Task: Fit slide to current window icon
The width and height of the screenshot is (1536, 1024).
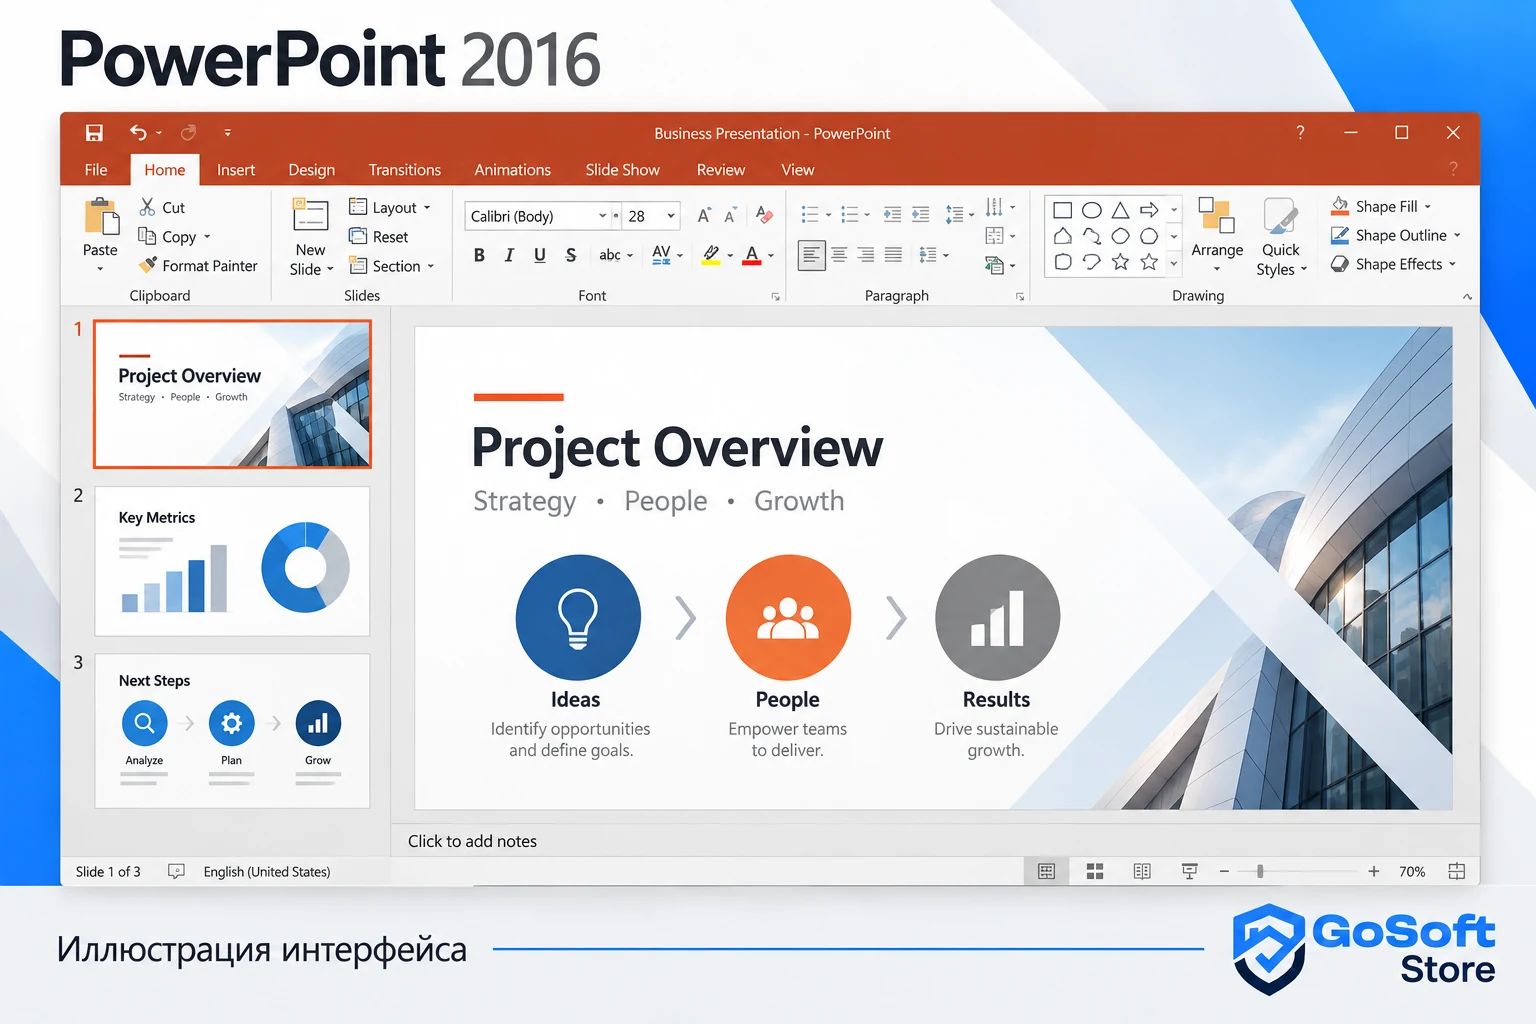Action: [1457, 872]
